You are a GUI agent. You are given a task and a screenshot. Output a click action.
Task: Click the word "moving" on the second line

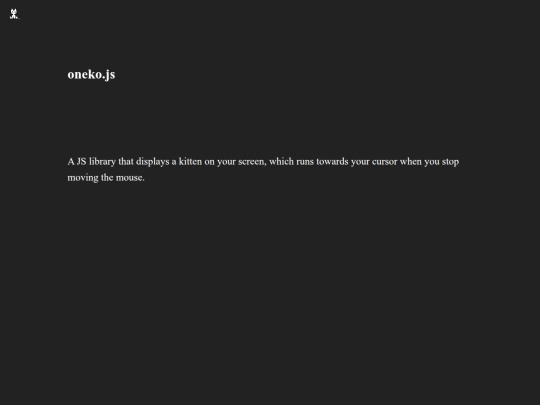[83, 178]
